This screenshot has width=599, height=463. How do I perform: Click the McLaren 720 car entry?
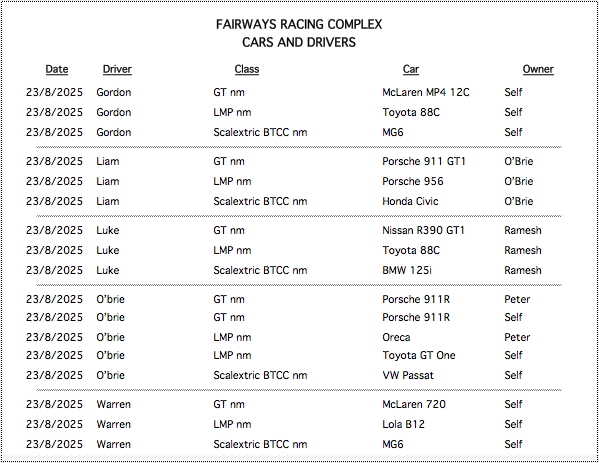(x=414, y=404)
